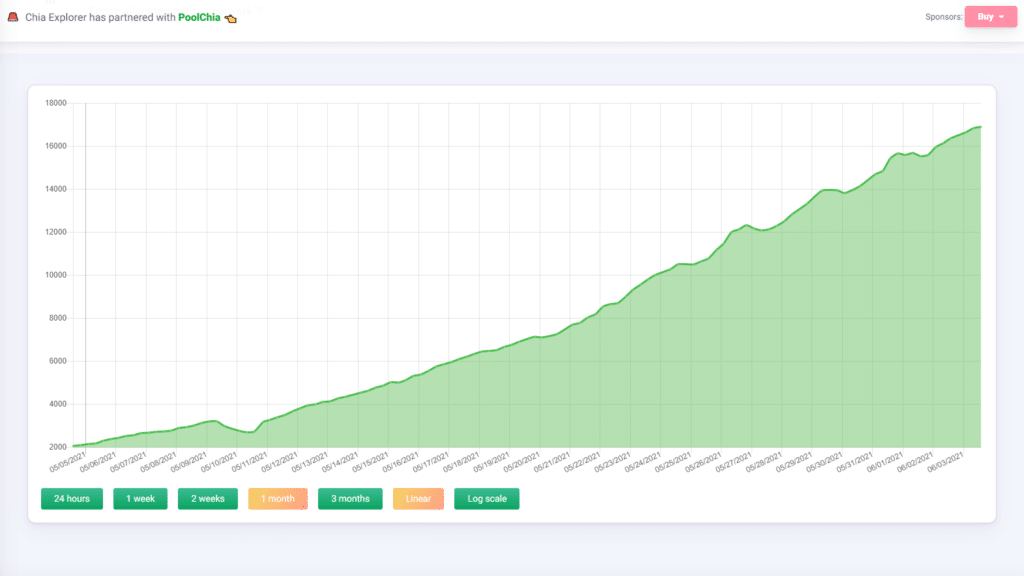Screen dimensions: 1024x576
Task: Click the 2000 y-axis label
Action: (x=57, y=447)
